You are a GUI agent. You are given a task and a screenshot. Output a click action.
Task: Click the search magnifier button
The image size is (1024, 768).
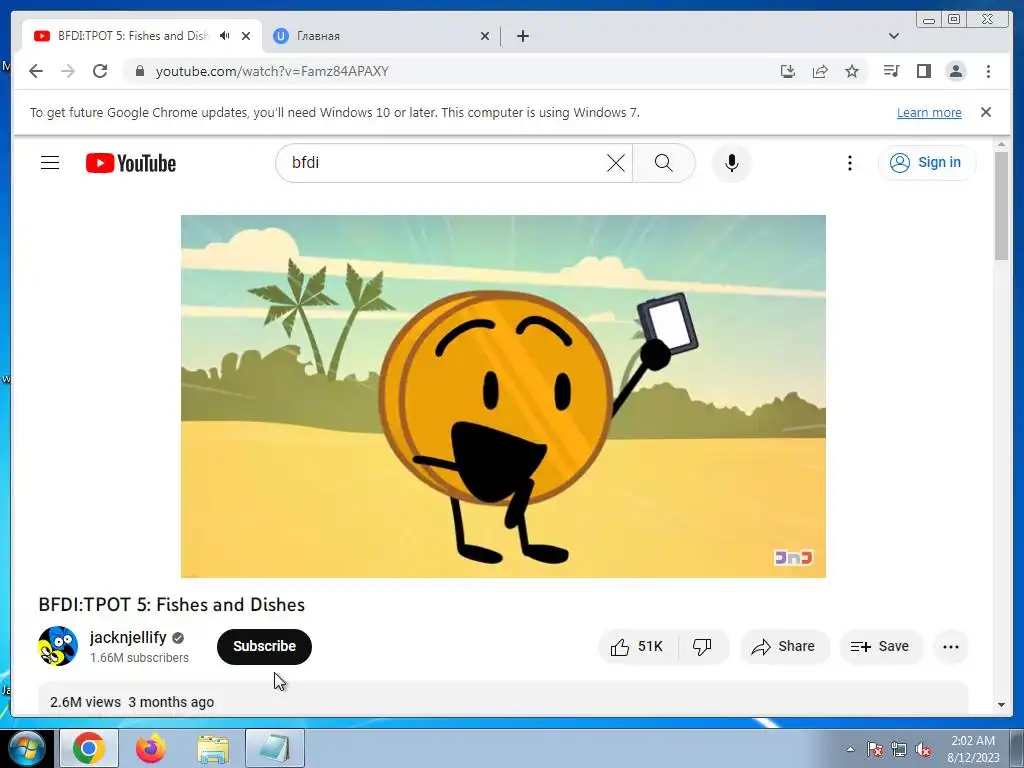664,163
